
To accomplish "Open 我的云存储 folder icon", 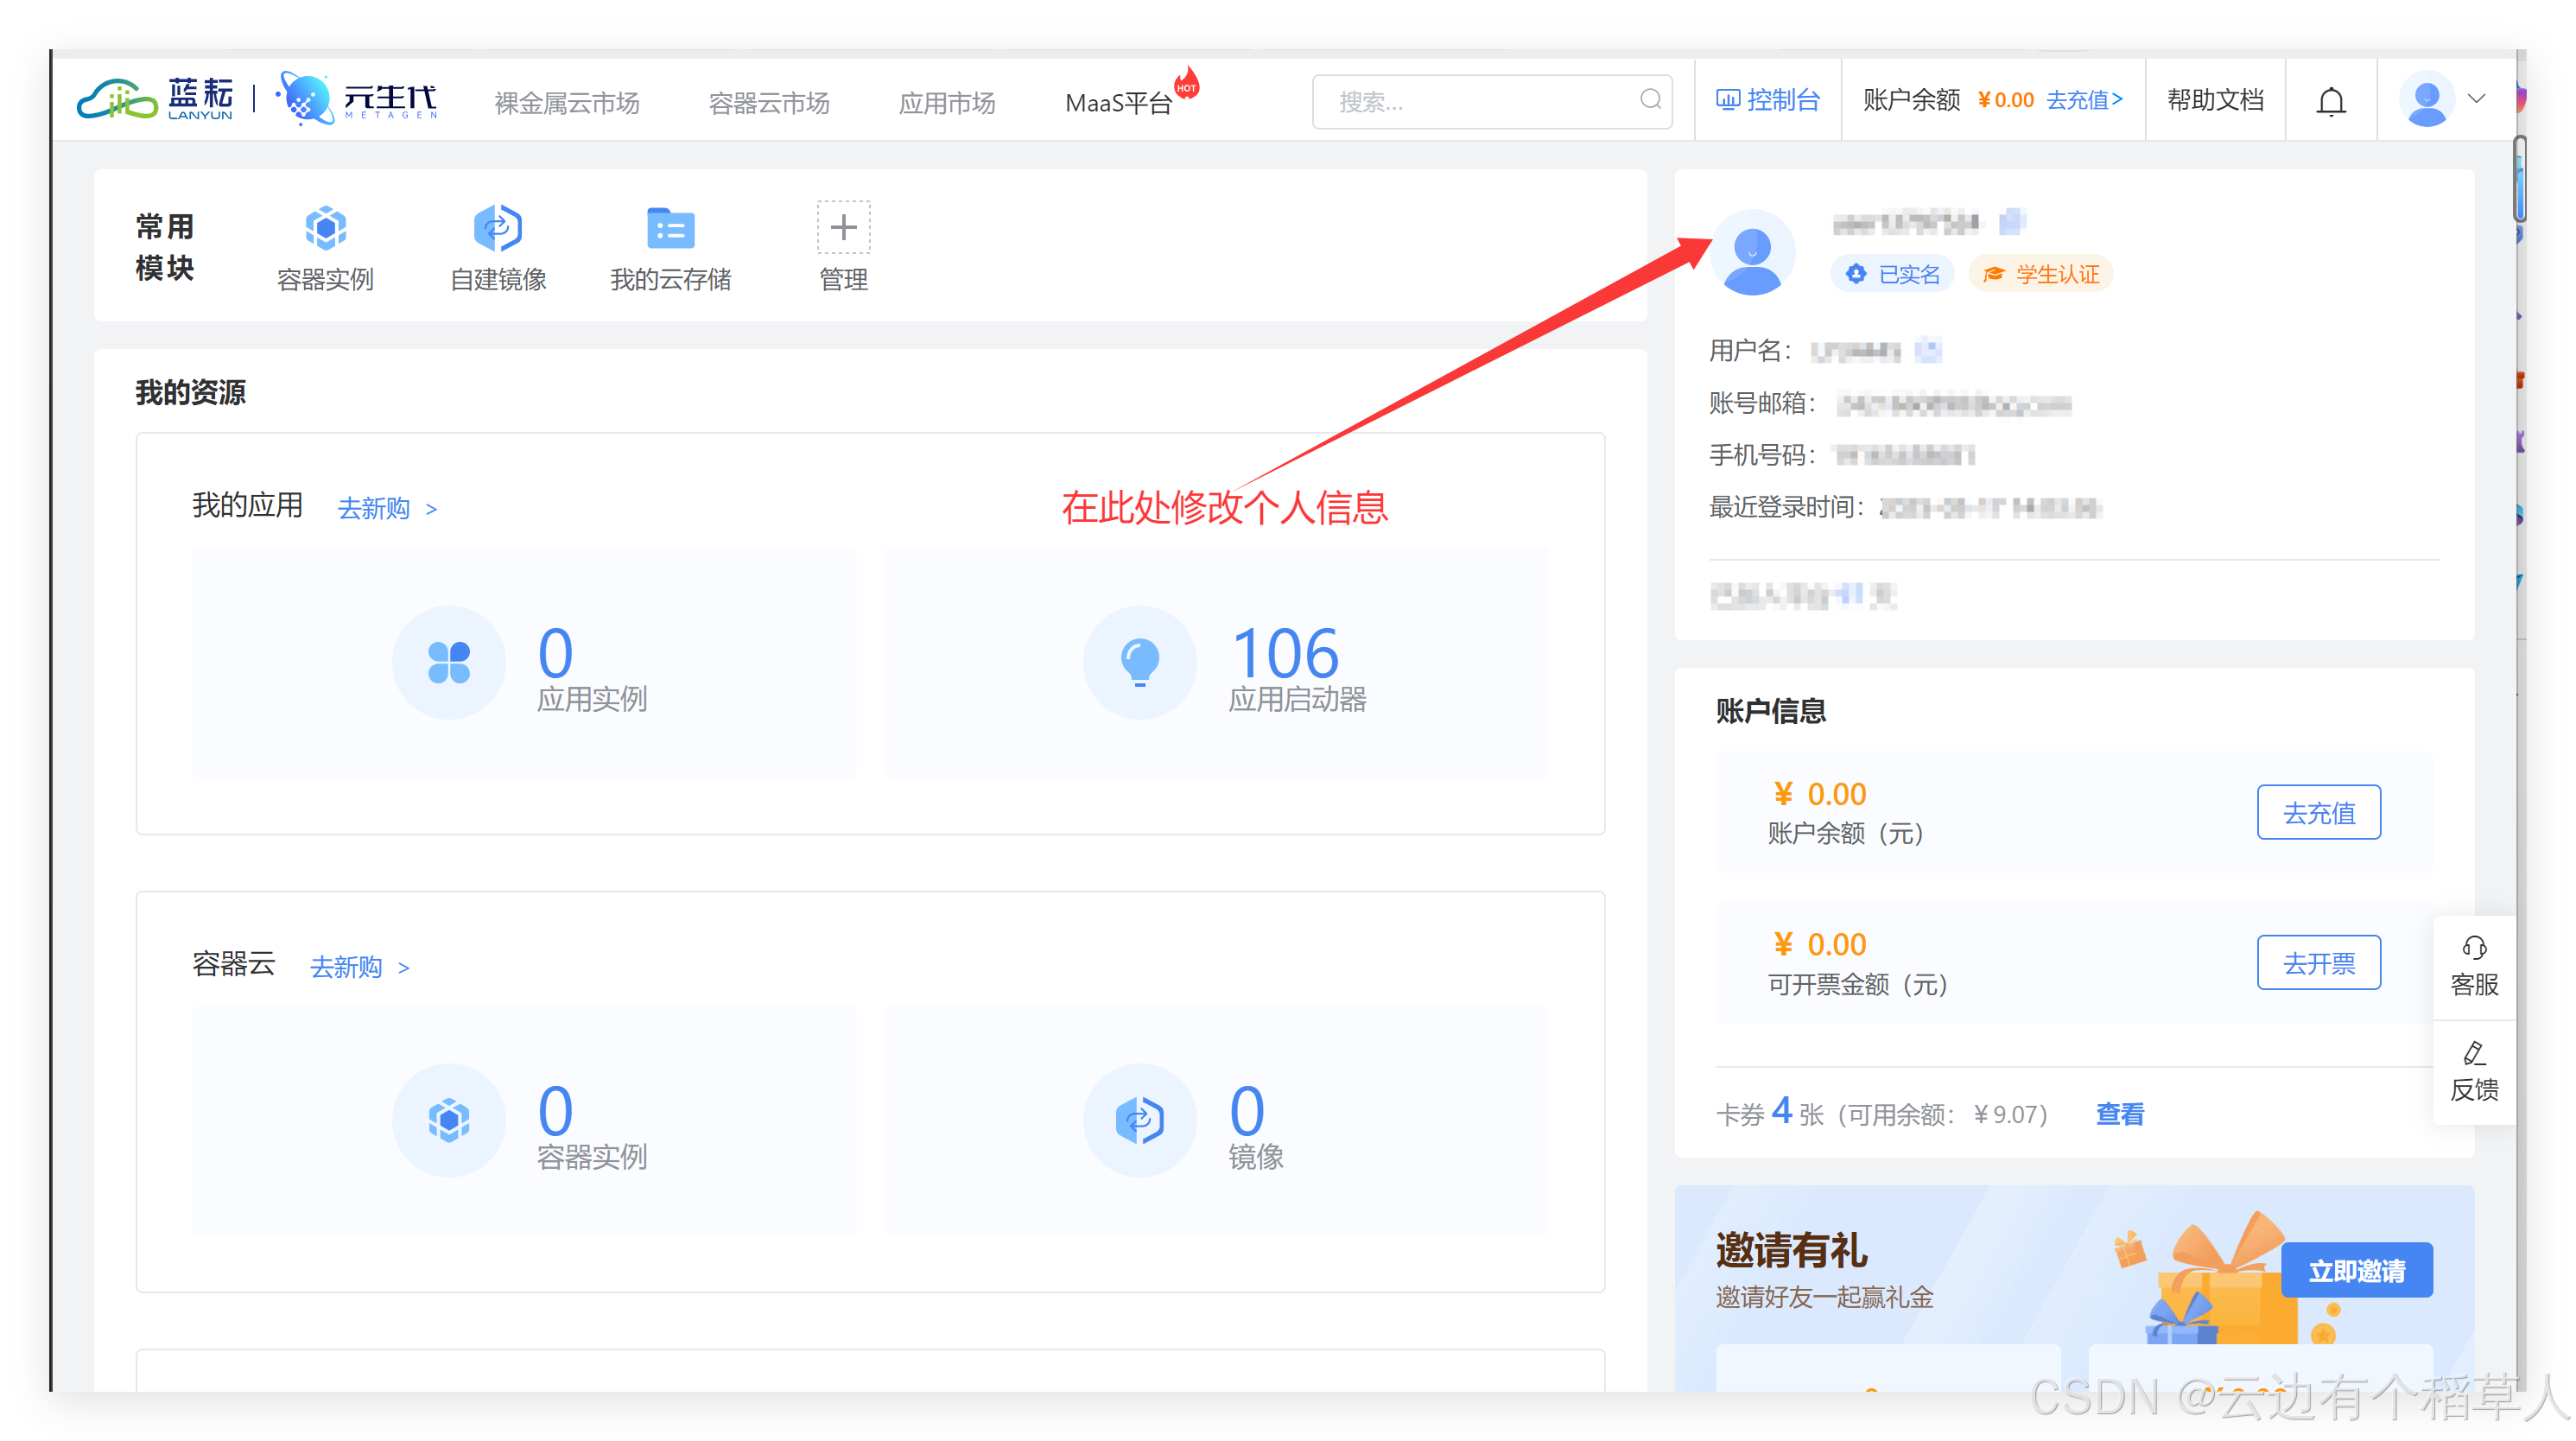I will point(670,228).
